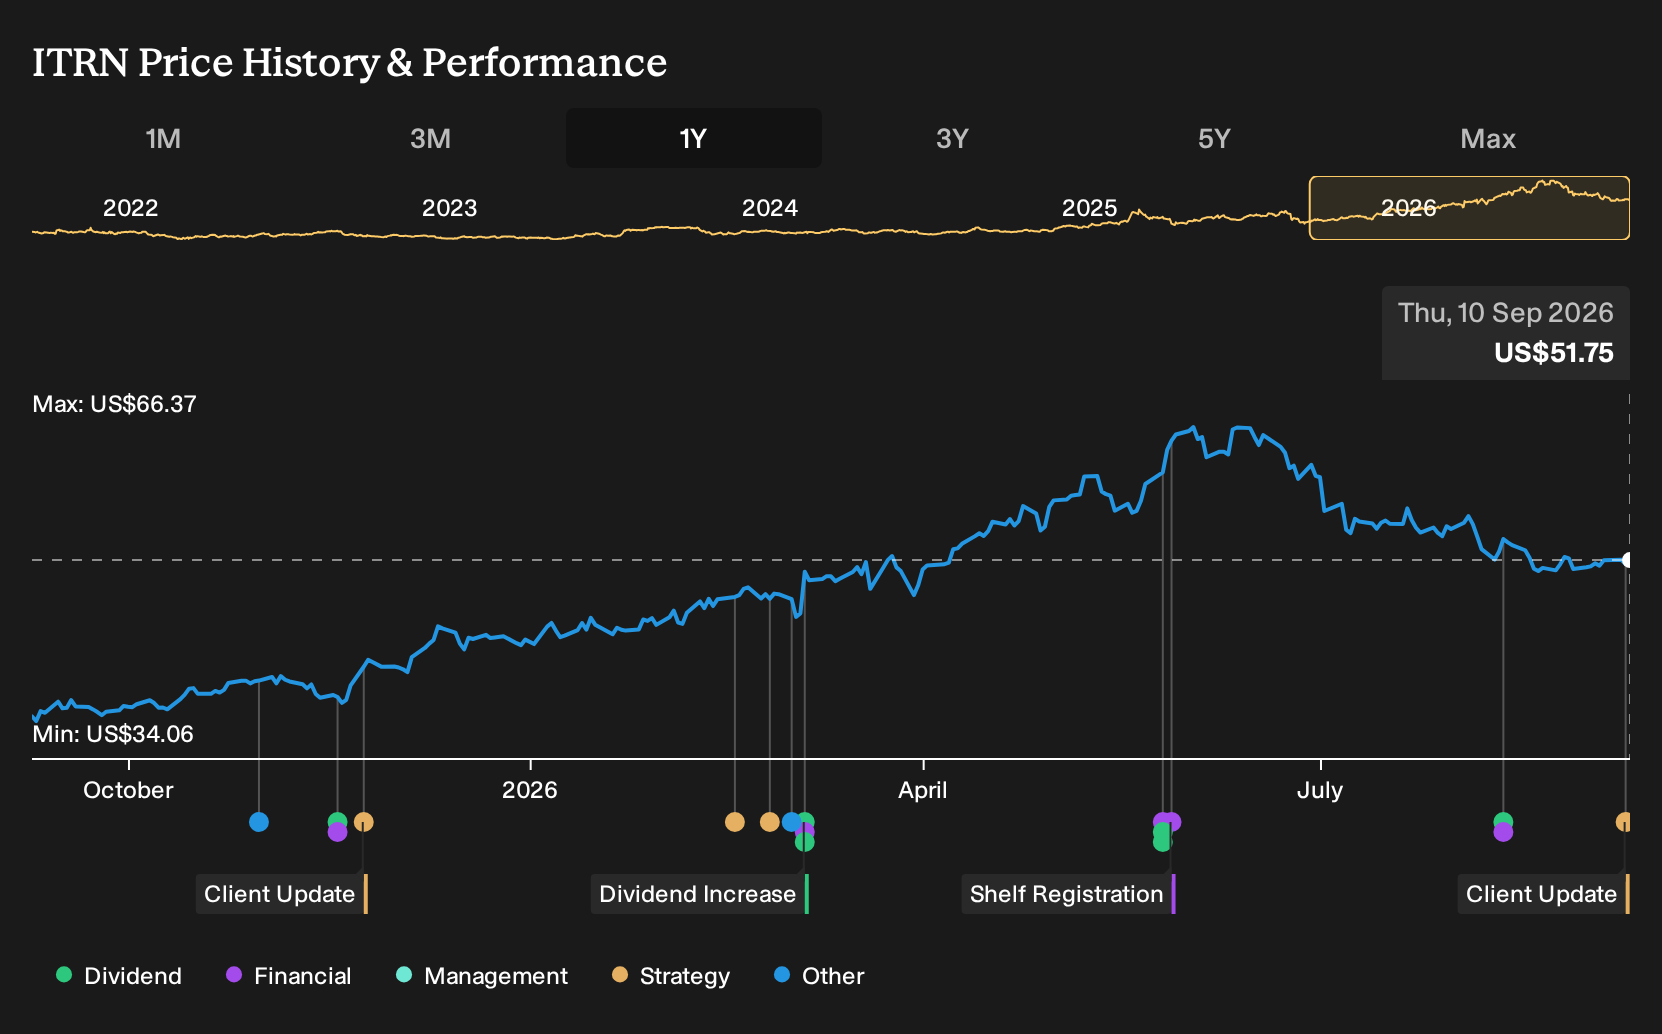
Task: Click the lowest green Dividend dot above Dividend Increase
Action: (805, 842)
